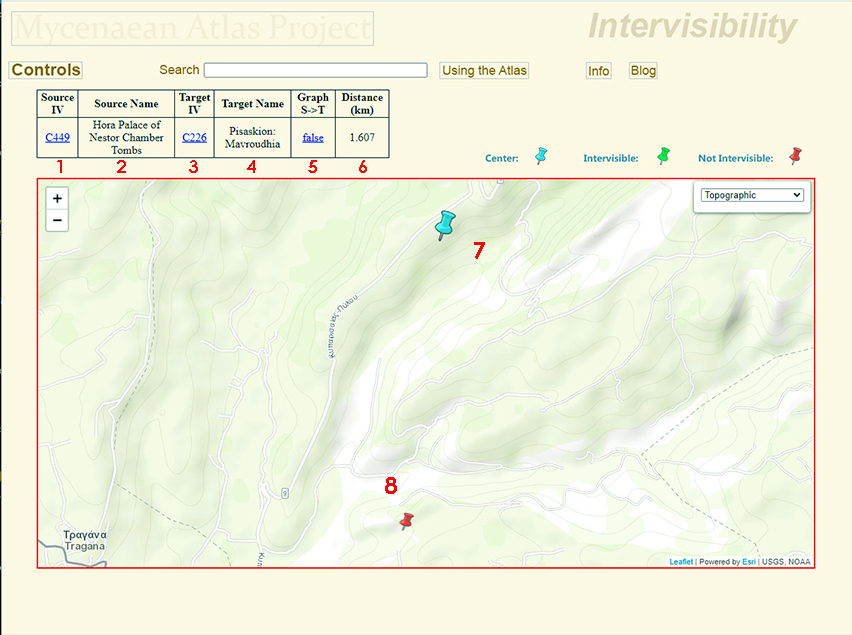The image size is (852, 635).
Task: Open the Topographic basemap dropdown
Action: coord(753,196)
